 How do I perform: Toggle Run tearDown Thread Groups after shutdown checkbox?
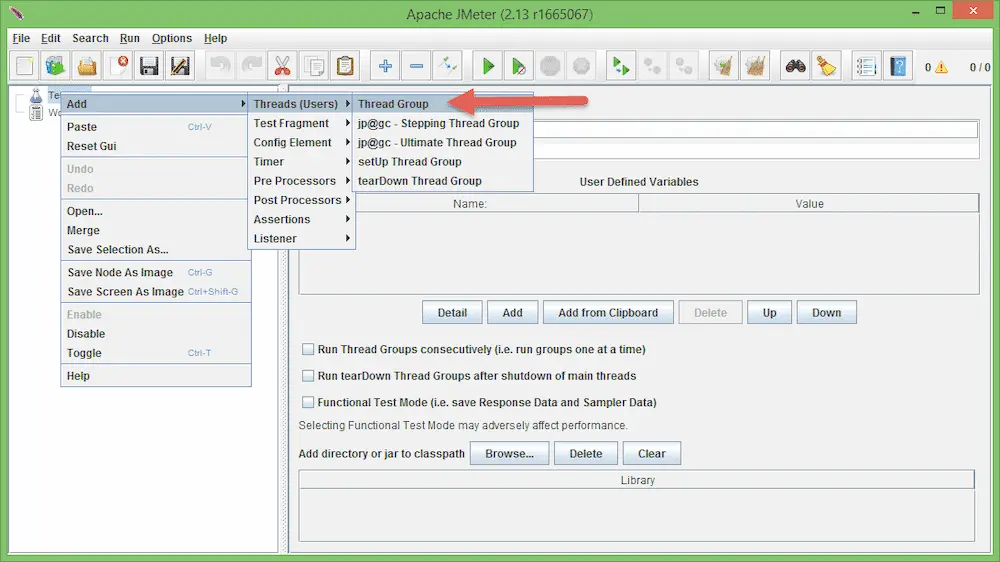[308, 376]
